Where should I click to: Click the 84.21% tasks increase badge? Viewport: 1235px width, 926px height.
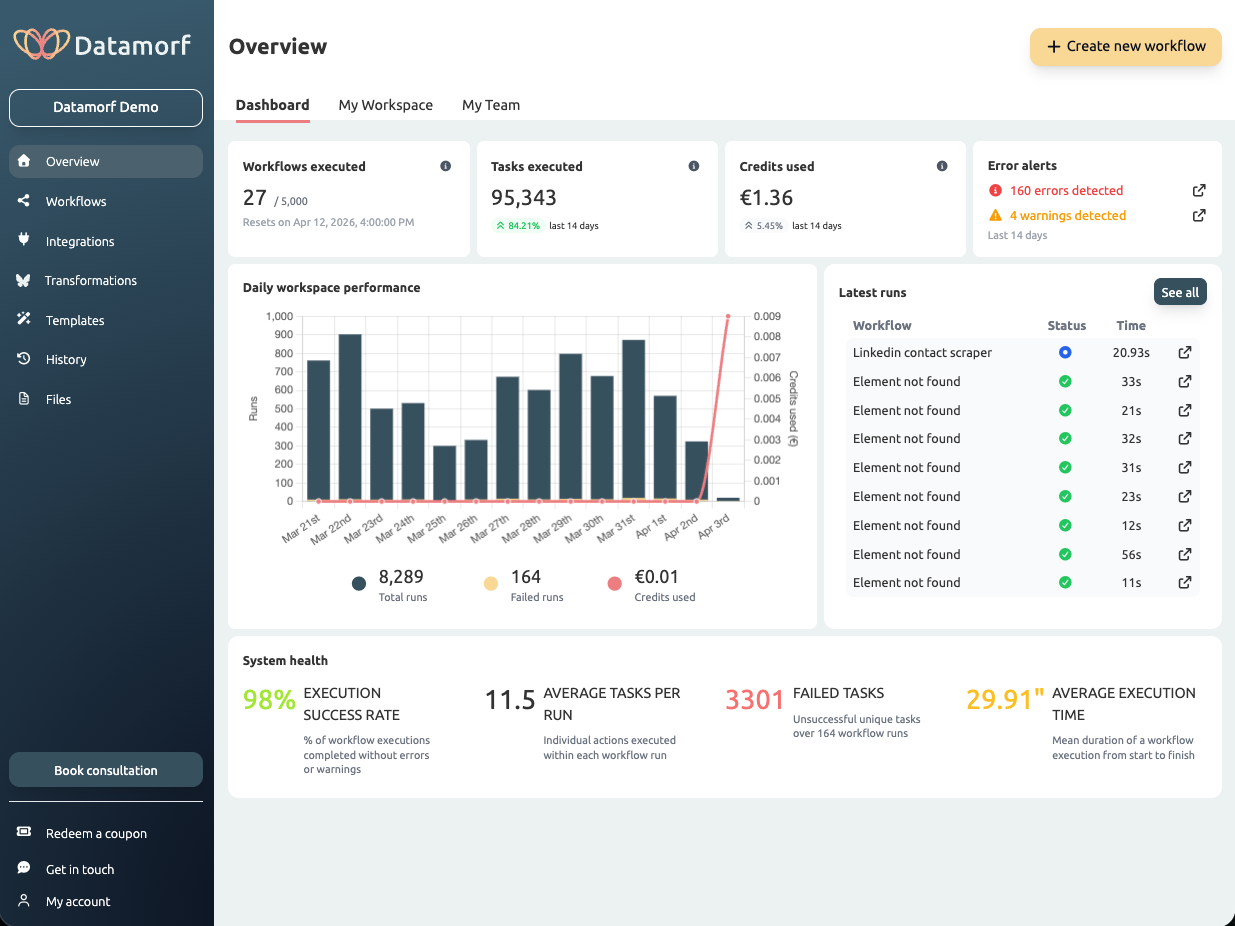pos(517,226)
